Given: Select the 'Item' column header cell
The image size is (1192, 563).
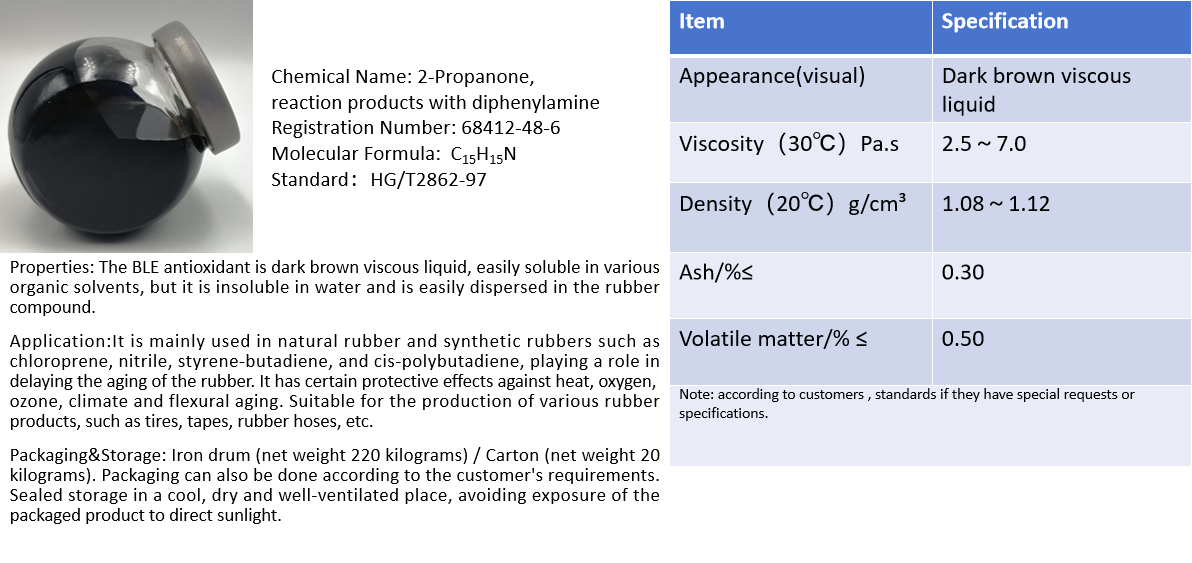Looking at the screenshot, I should (702, 21).
